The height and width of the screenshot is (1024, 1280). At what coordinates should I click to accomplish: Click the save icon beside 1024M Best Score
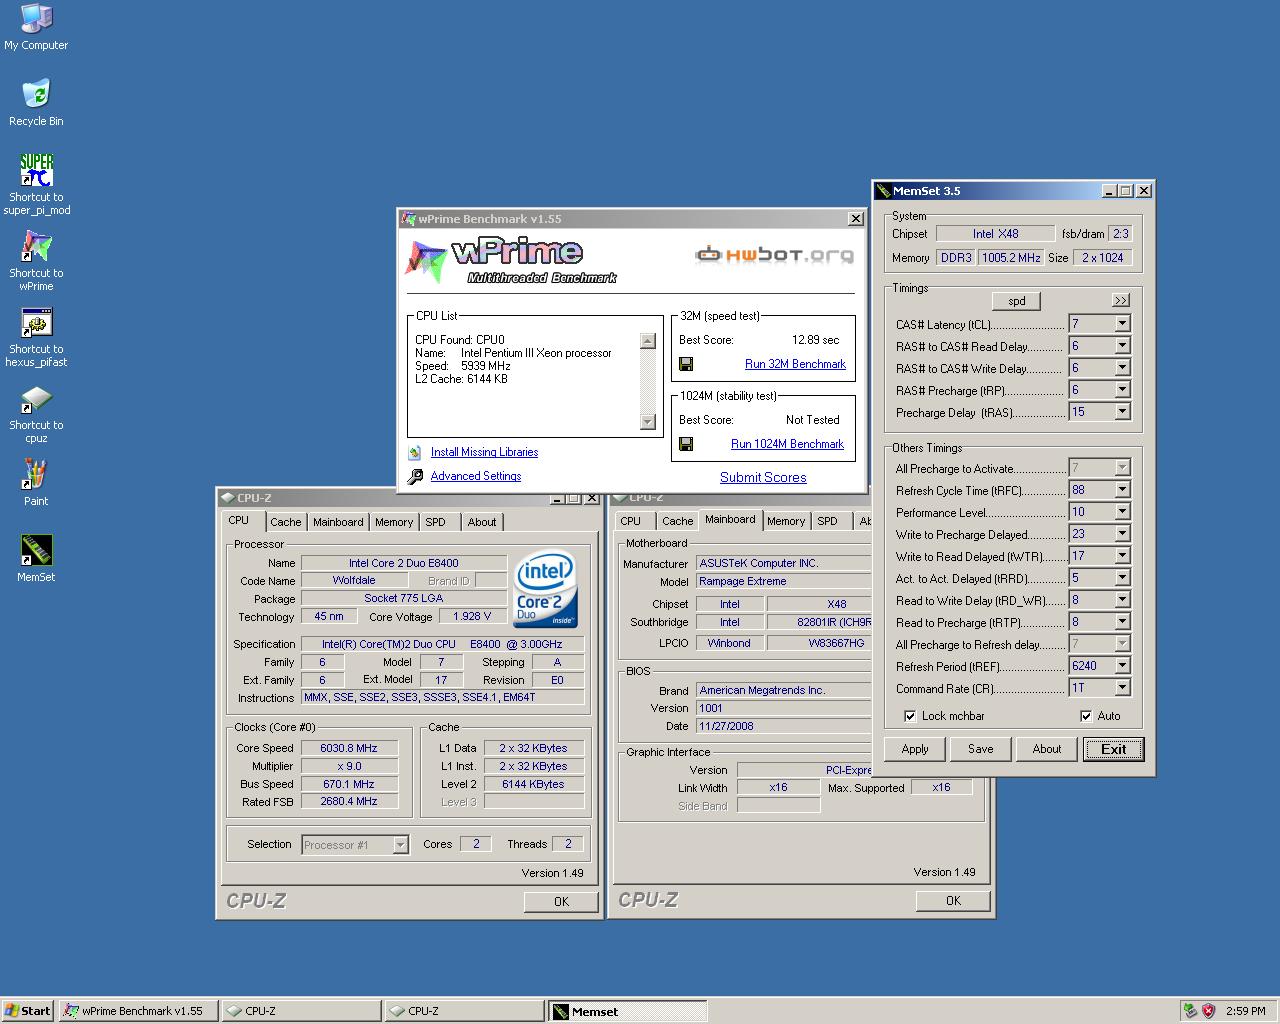coord(686,445)
